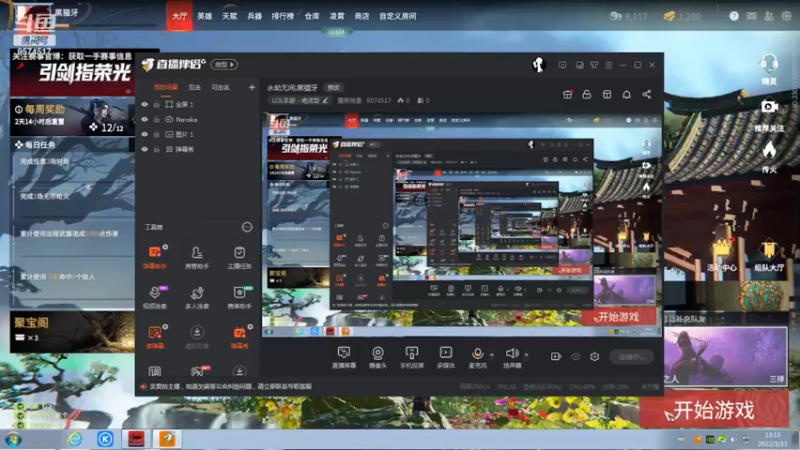Image resolution: width=800 pixels, height=450 pixels.
Task: Click the 引剑指荣光 event banner
Action: (72, 73)
